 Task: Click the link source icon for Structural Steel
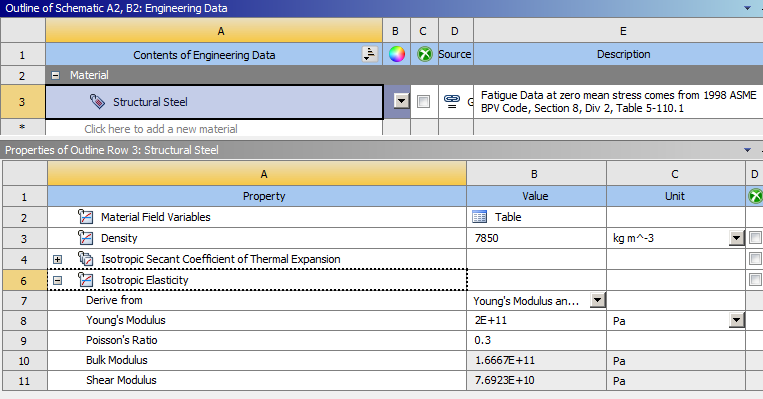[452, 101]
